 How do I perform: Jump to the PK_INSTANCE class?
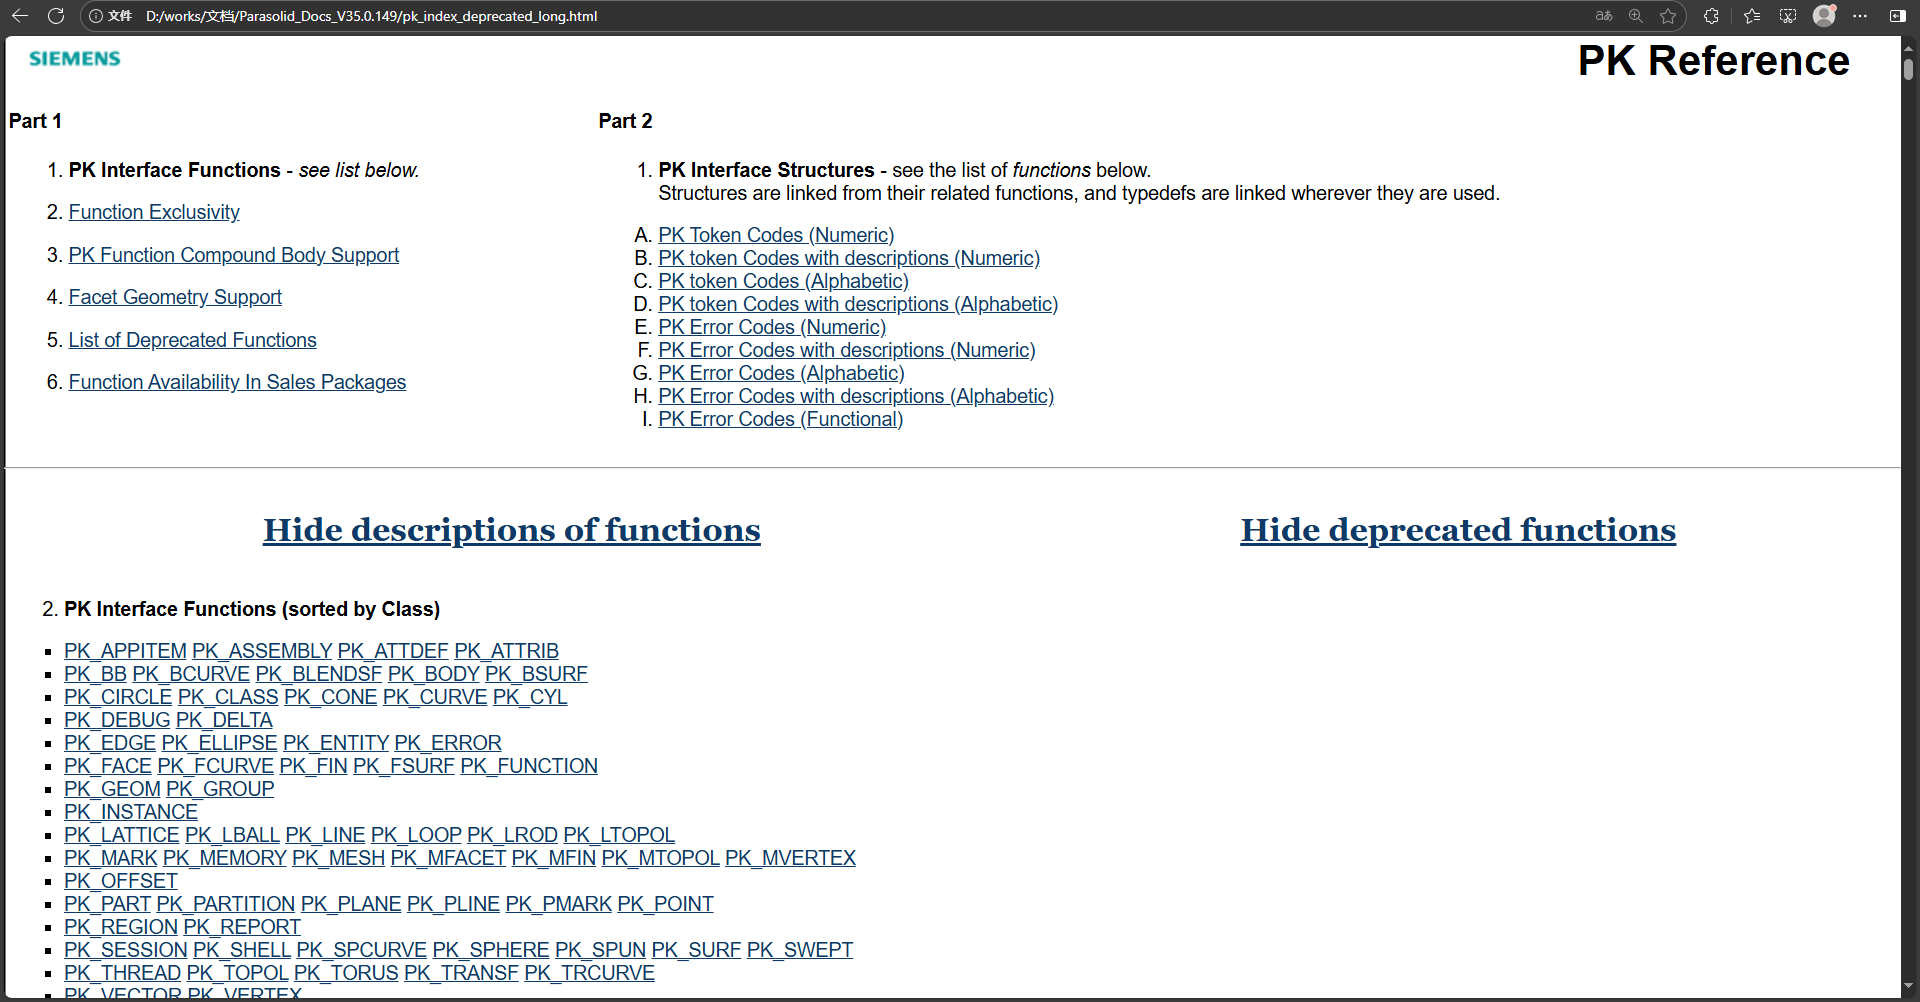click(131, 812)
